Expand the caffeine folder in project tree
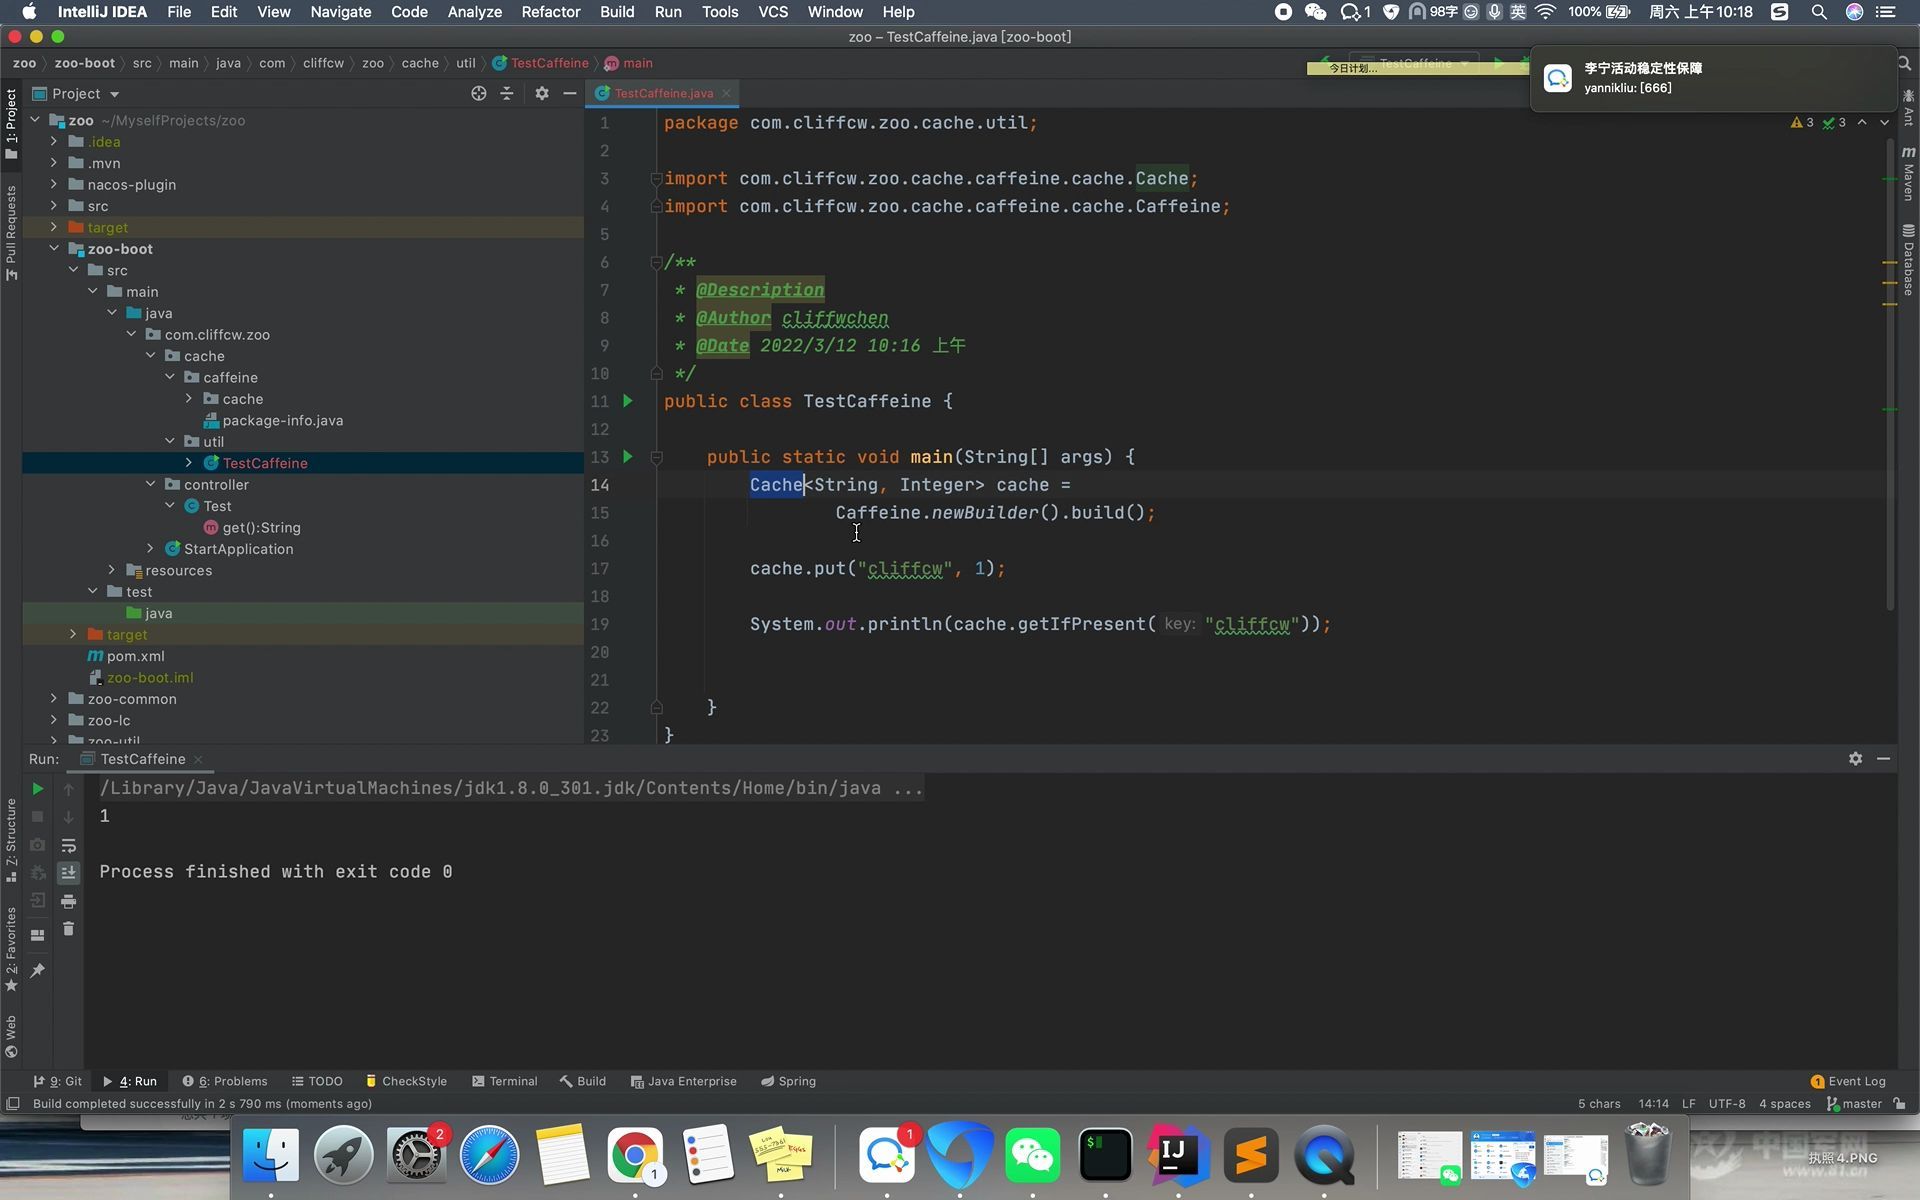Viewport: 1920px width, 1200px height. tap(169, 376)
